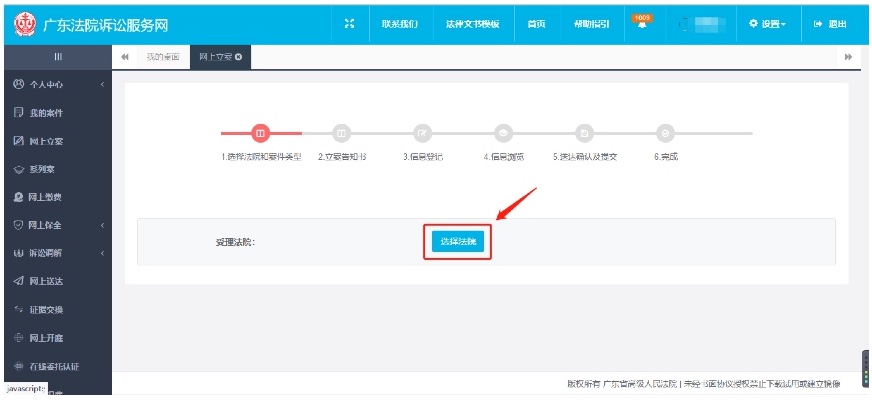This screenshot has width=872, height=400.
Task: Open the 设置 dropdown in header
Action: 767,24
